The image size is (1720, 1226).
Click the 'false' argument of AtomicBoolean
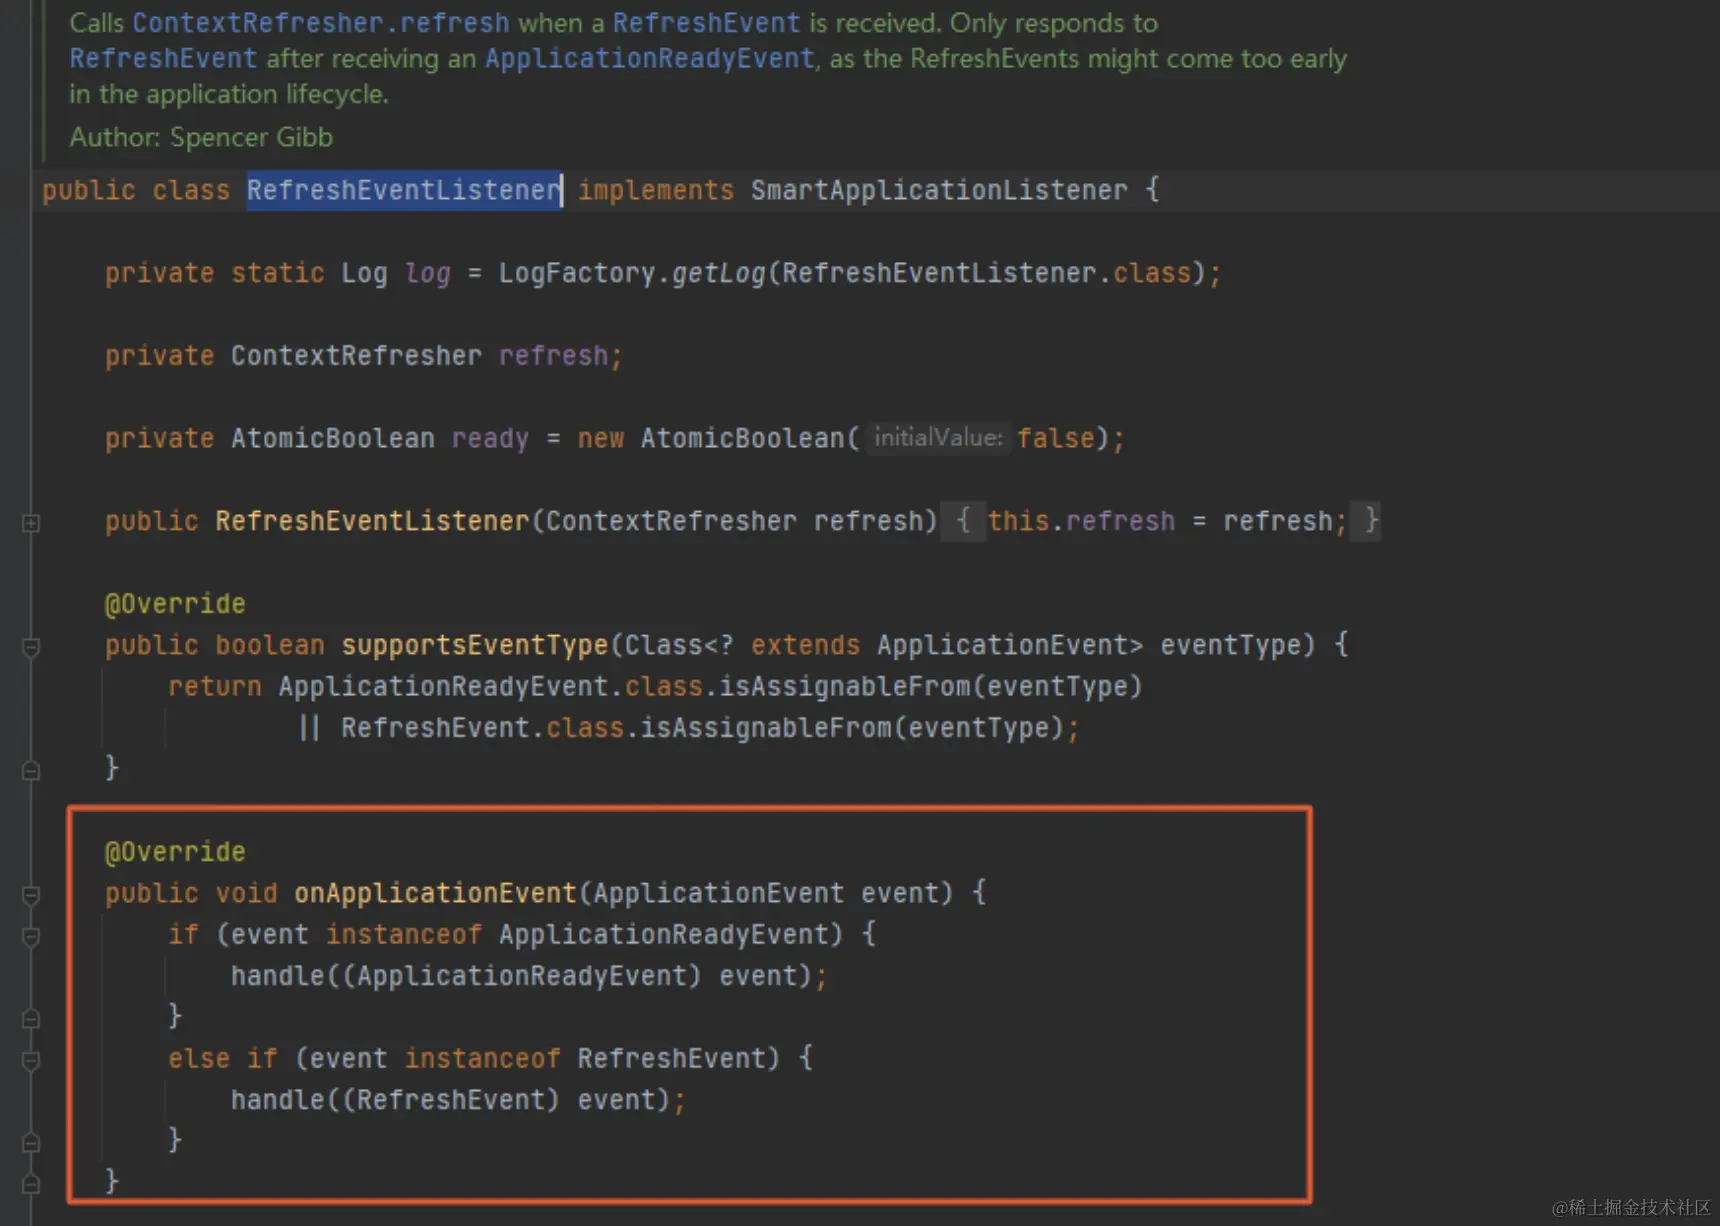coord(1056,438)
